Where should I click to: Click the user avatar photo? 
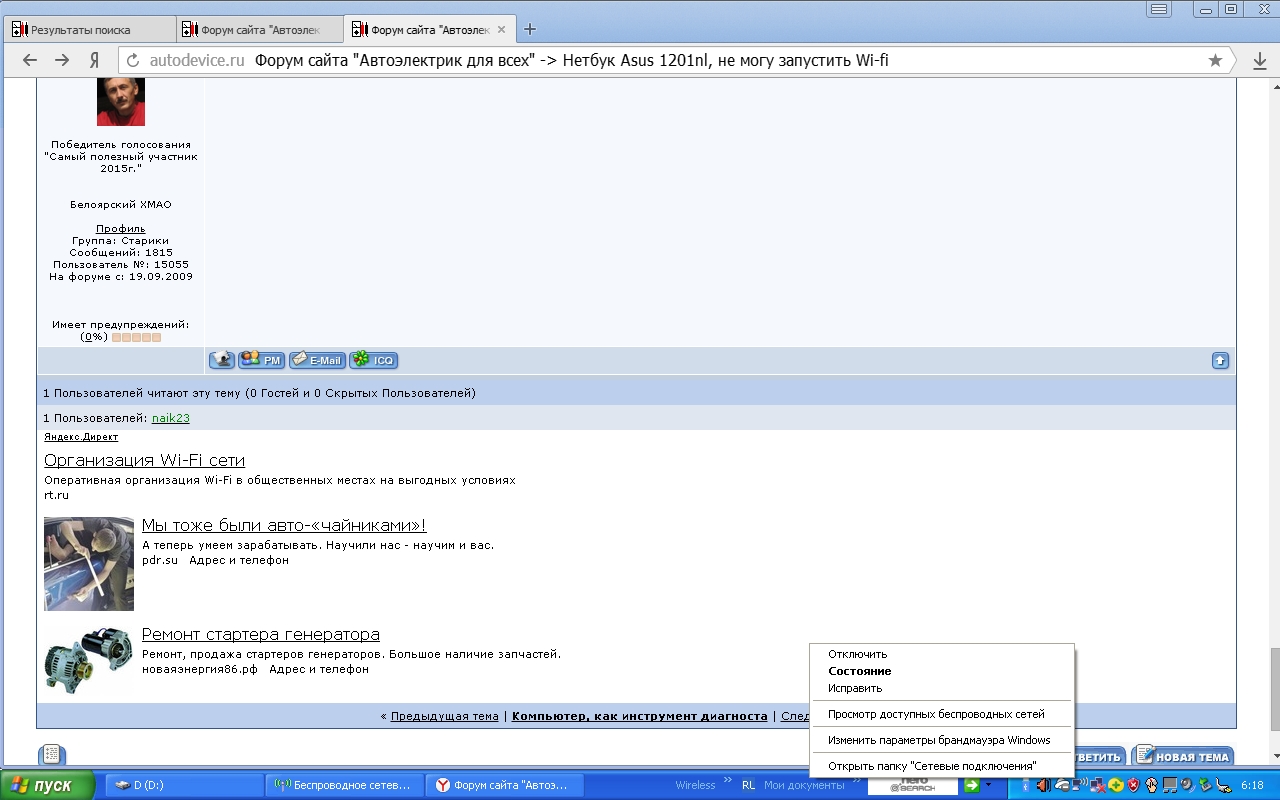pyautogui.click(x=121, y=102)
